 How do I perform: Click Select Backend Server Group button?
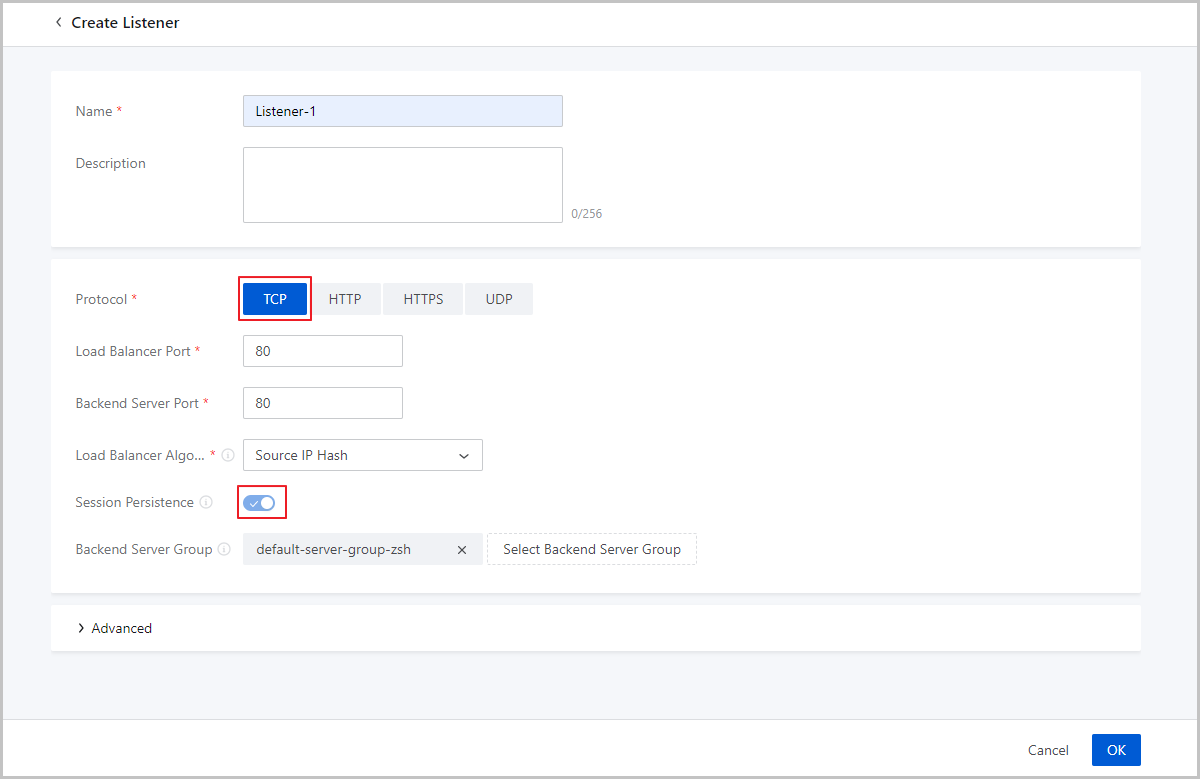[x=591, y=549]
